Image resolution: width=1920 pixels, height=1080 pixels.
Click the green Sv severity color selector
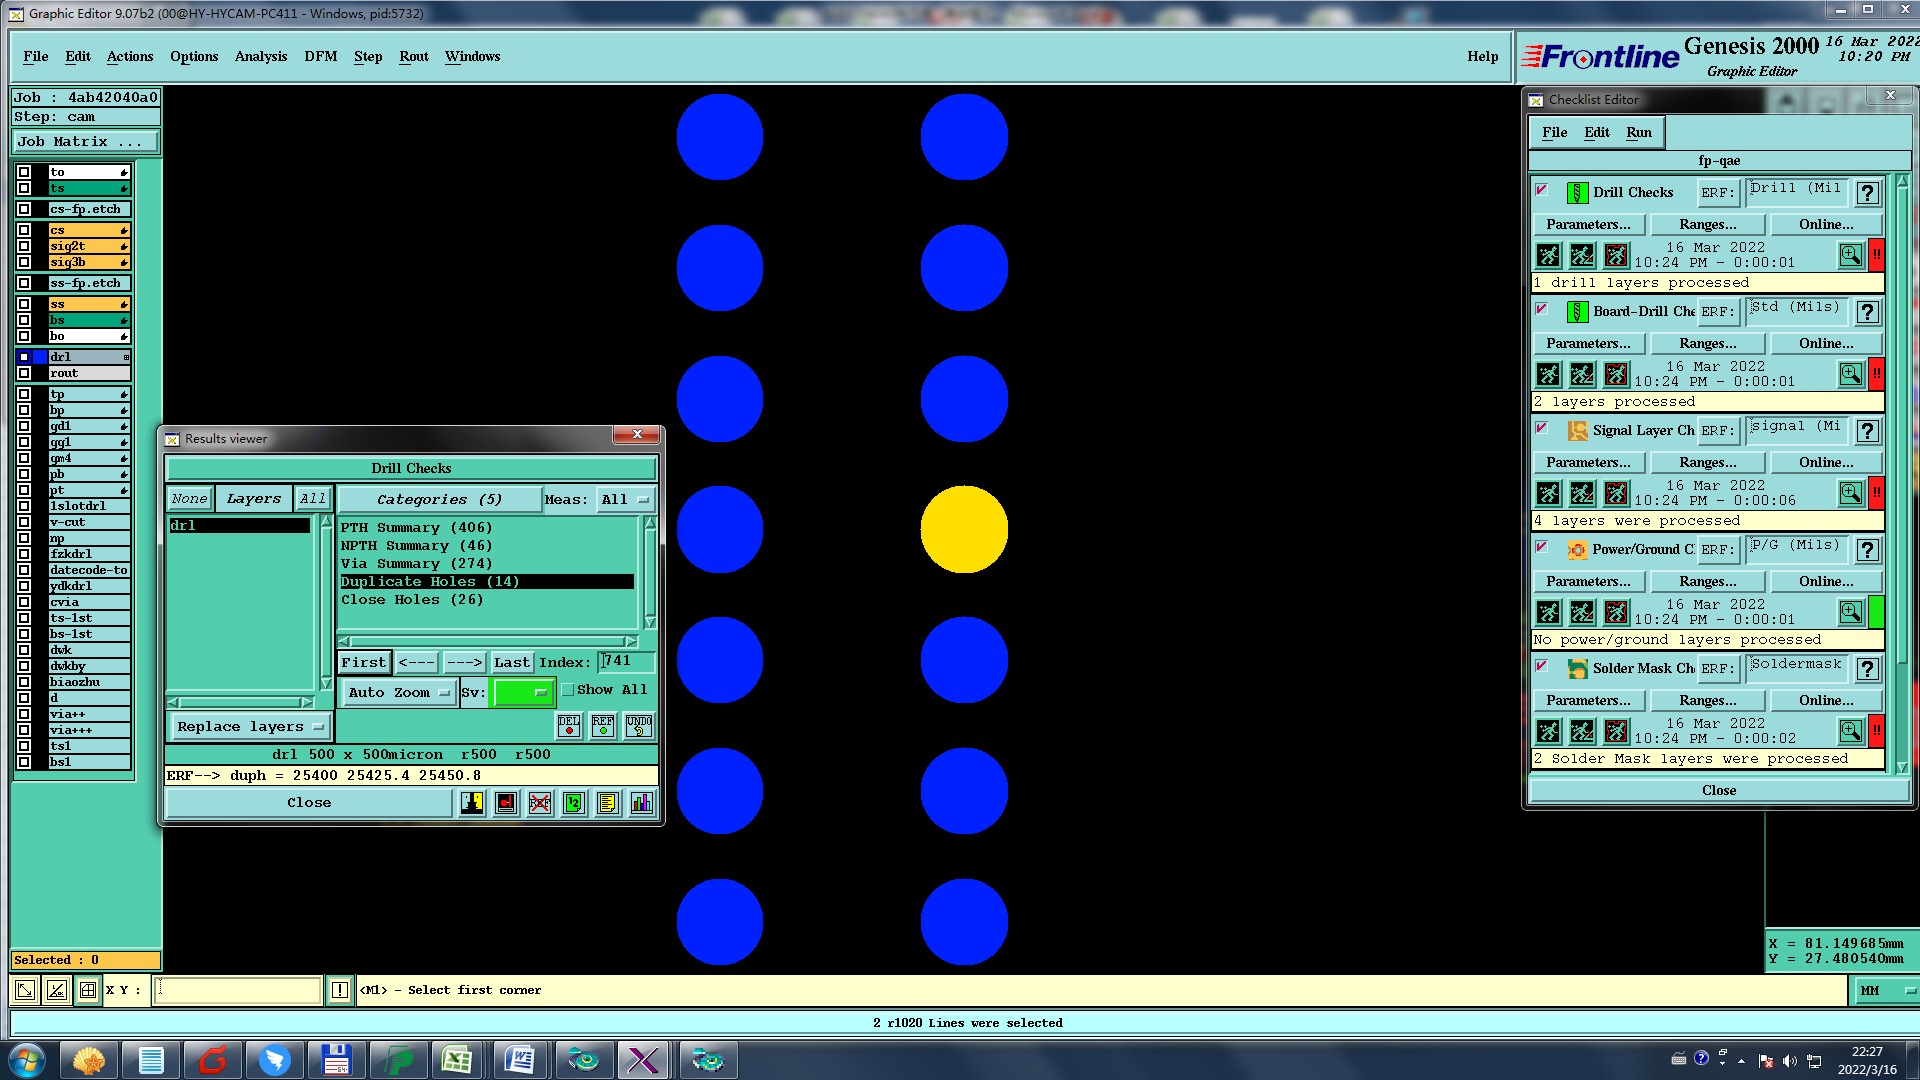tap(522, 692)
